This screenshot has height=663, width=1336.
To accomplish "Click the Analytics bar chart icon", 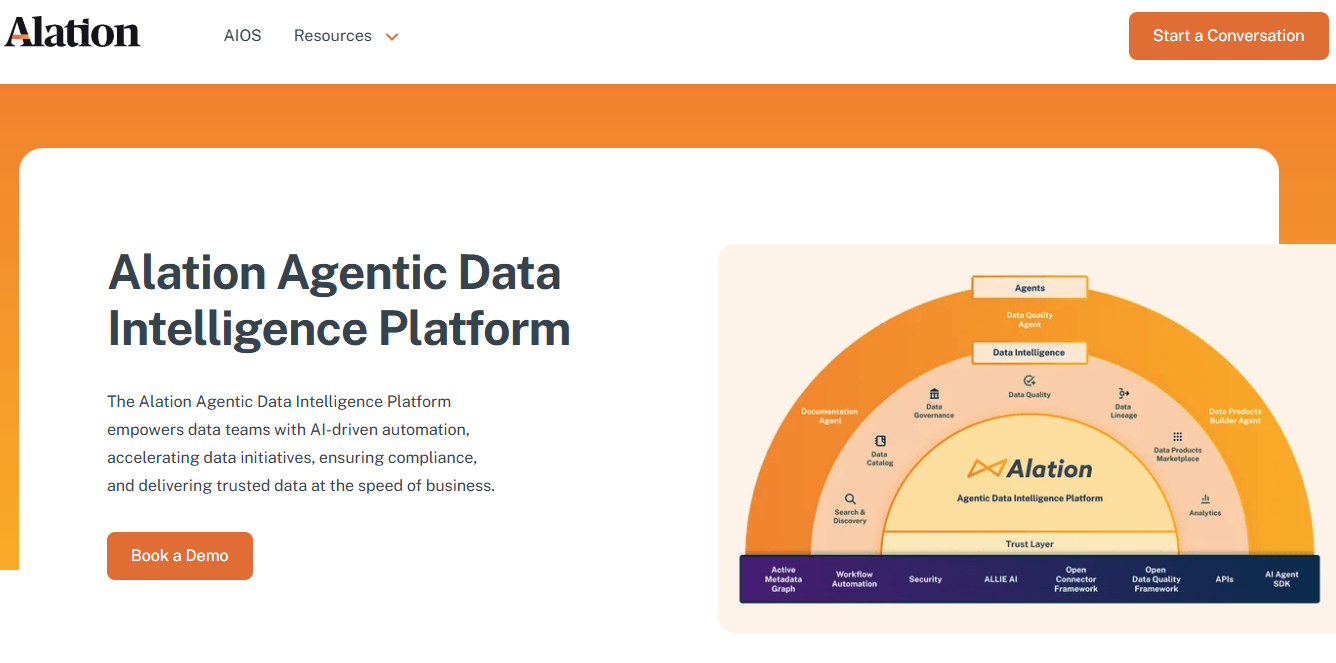I will click(x=1205, y=499).
